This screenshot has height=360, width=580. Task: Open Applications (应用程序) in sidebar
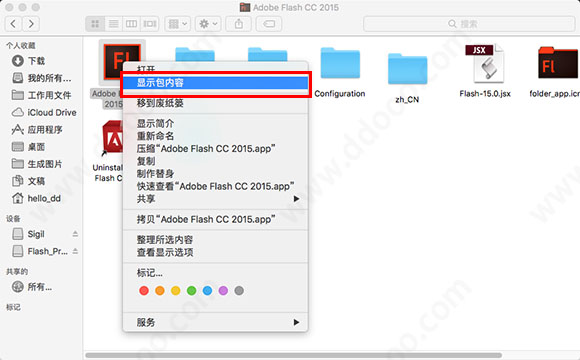37,129
